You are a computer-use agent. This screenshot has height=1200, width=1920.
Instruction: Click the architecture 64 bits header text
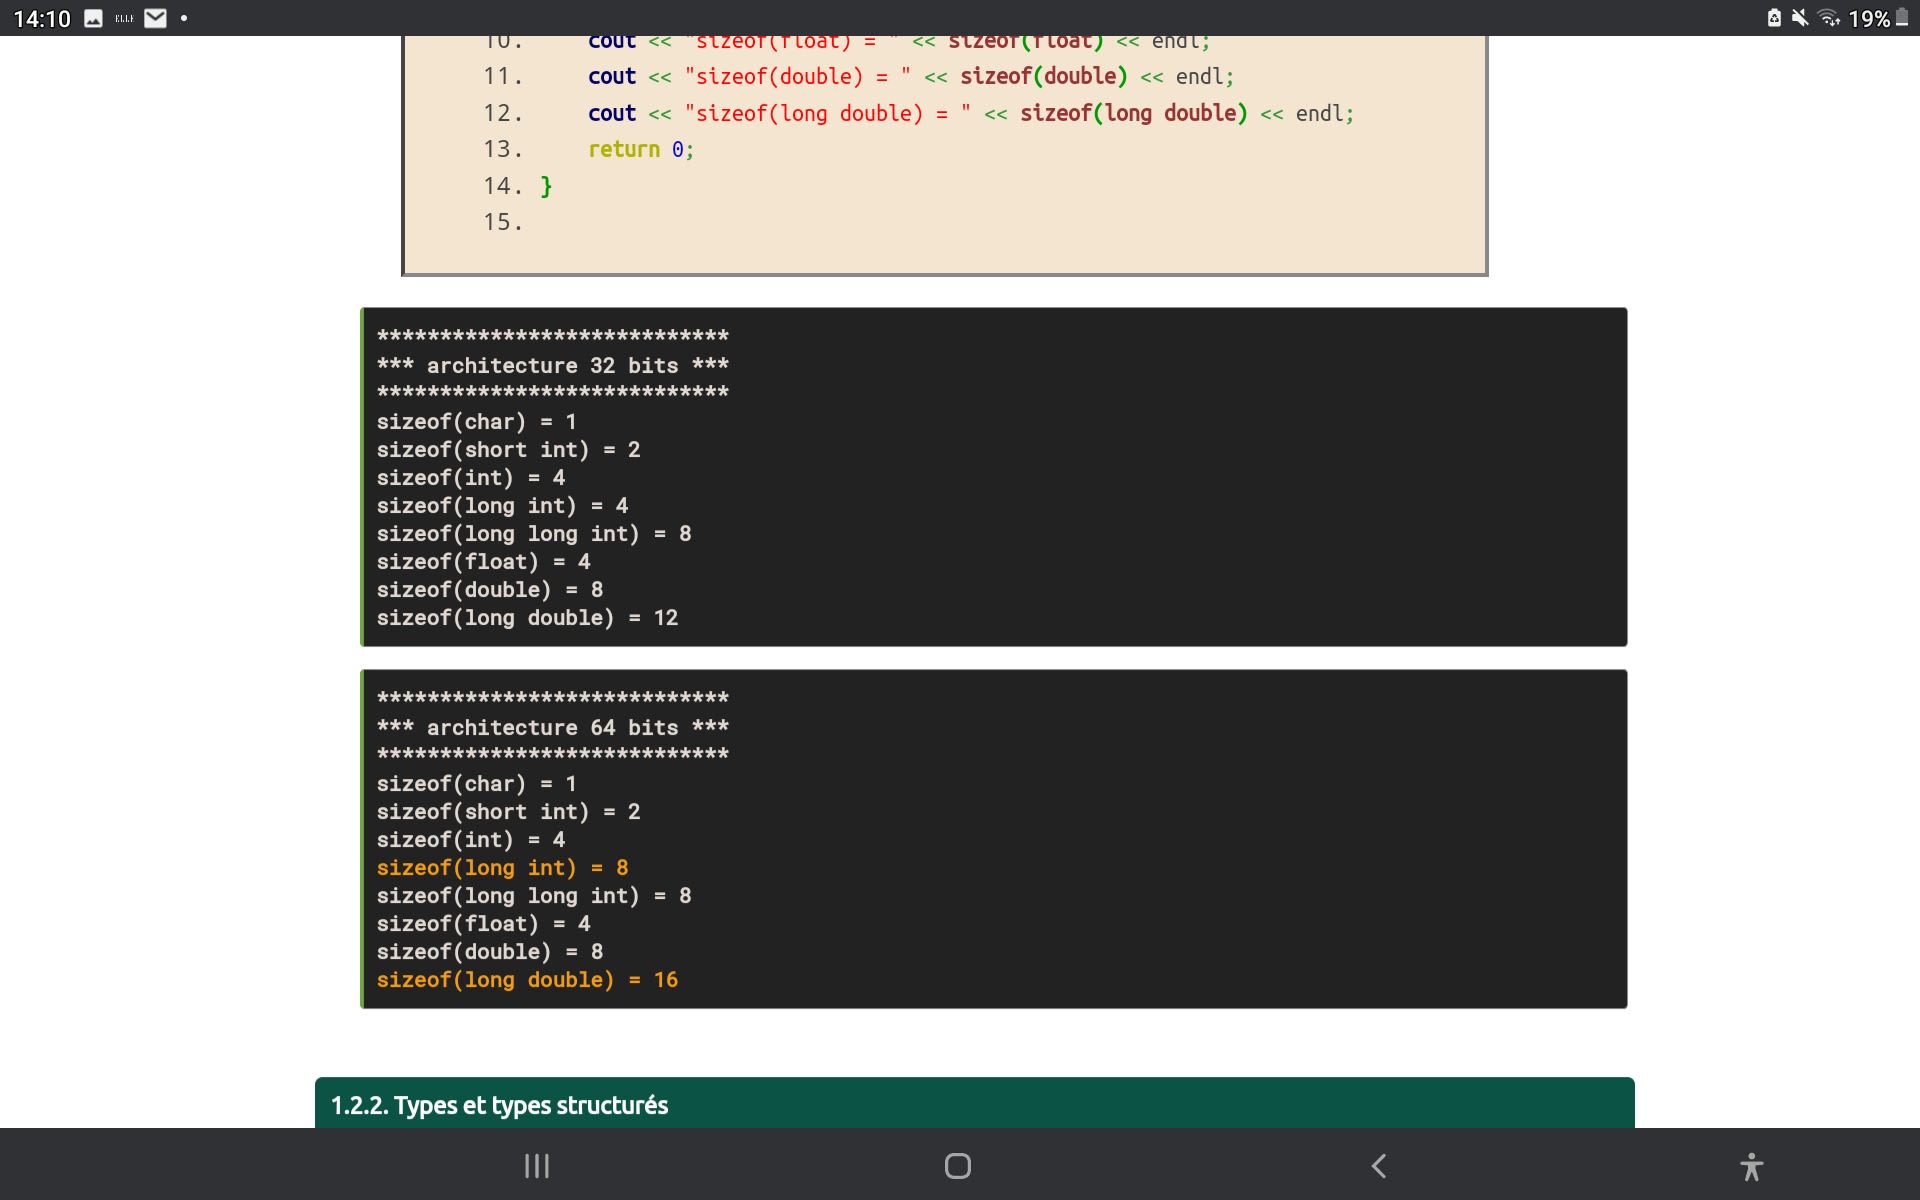point(552,727)
